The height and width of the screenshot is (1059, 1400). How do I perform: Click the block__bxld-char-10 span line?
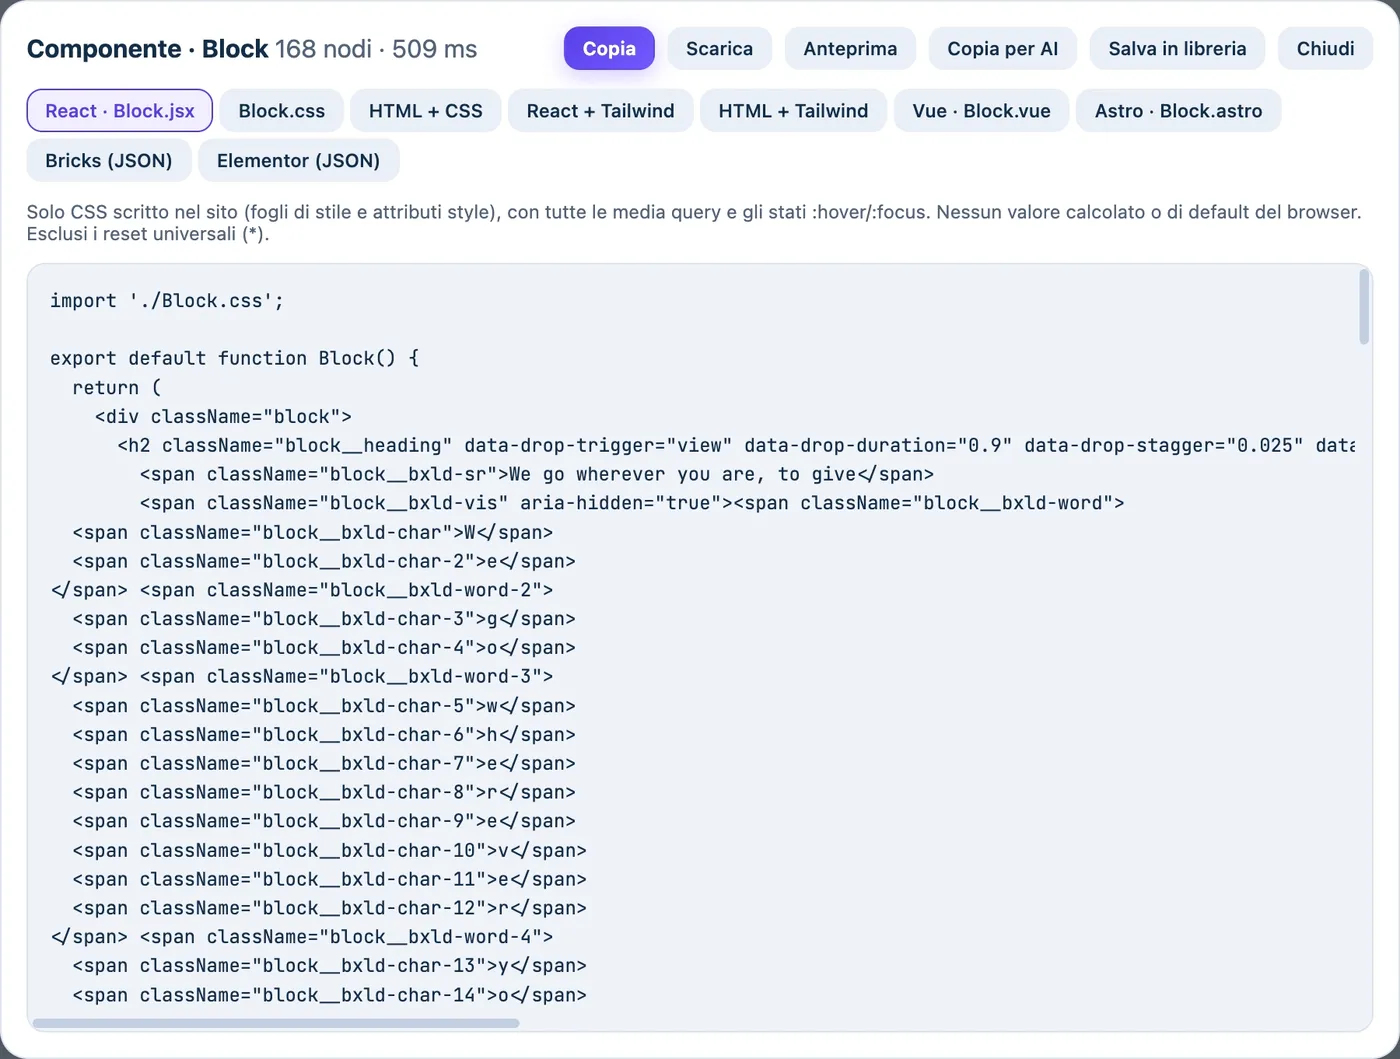tap(329, 851)
